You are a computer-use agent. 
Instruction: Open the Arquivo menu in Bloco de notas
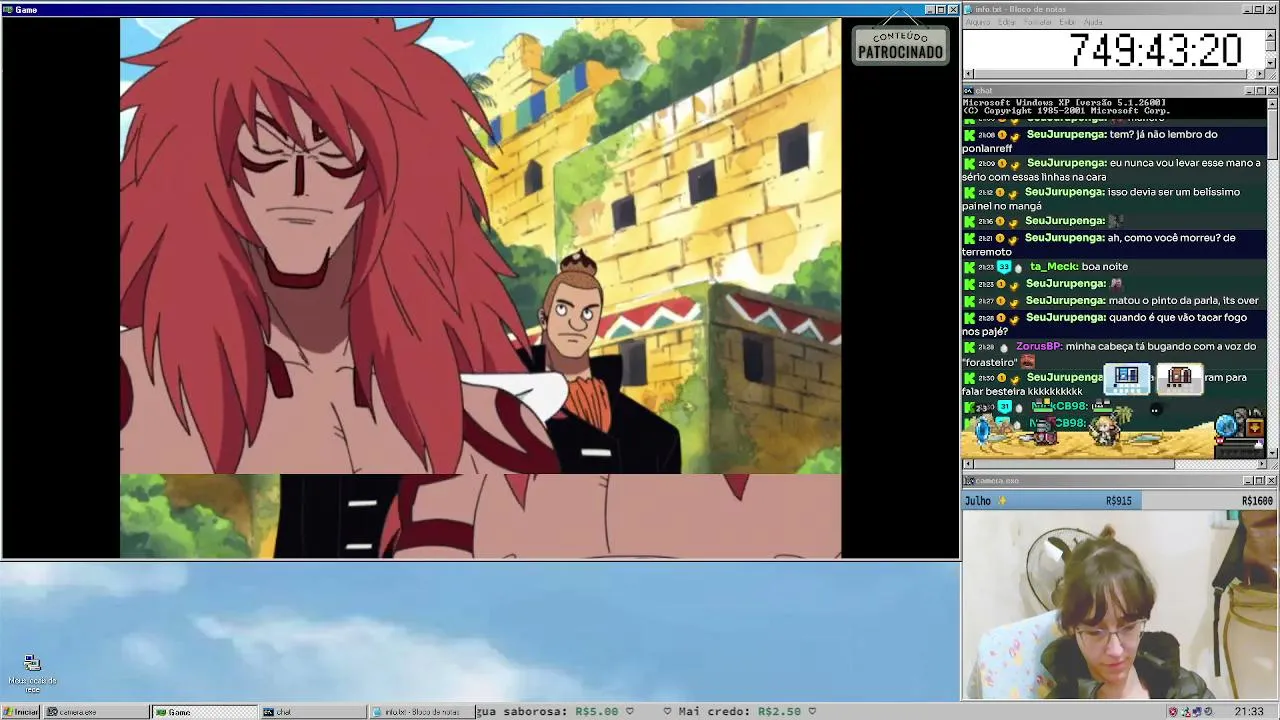[977, 22]
